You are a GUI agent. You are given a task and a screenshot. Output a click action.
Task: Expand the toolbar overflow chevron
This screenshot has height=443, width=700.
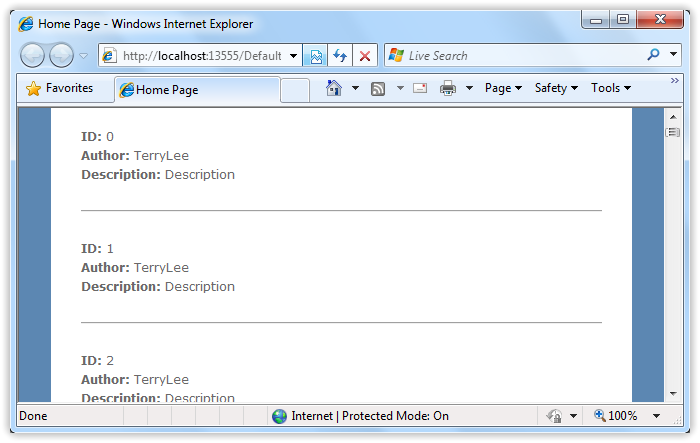(x=675, y=80)
